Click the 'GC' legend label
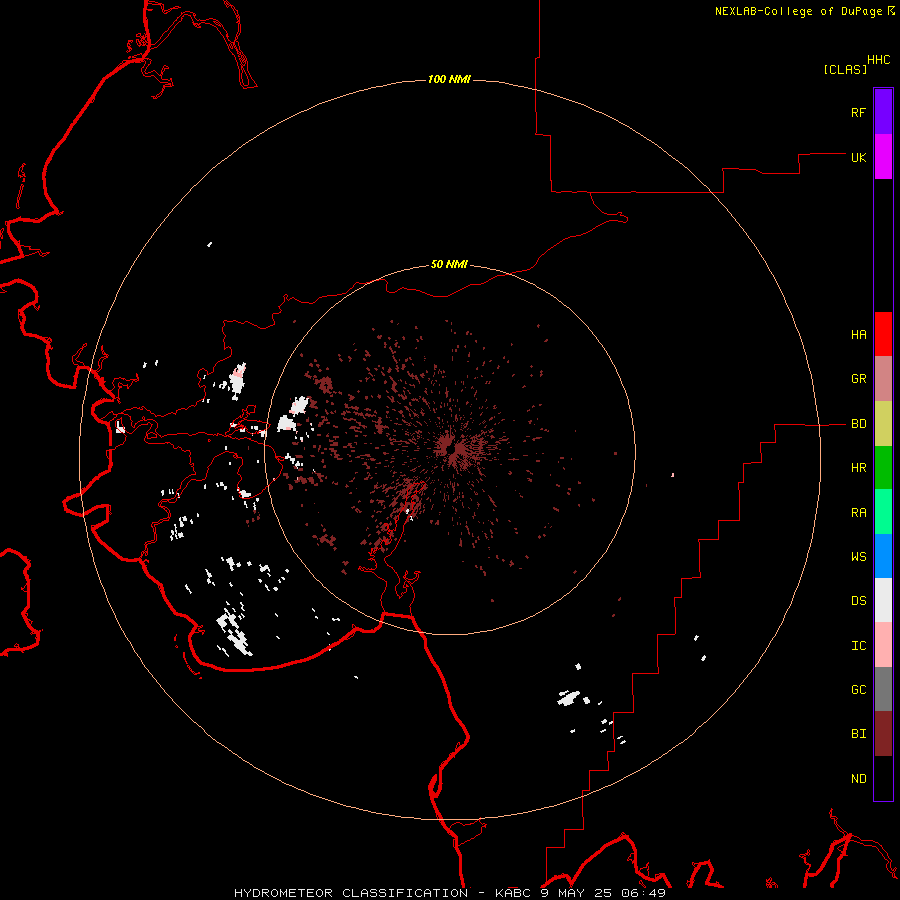Screen dimensions: 900x900 (858, 690)
